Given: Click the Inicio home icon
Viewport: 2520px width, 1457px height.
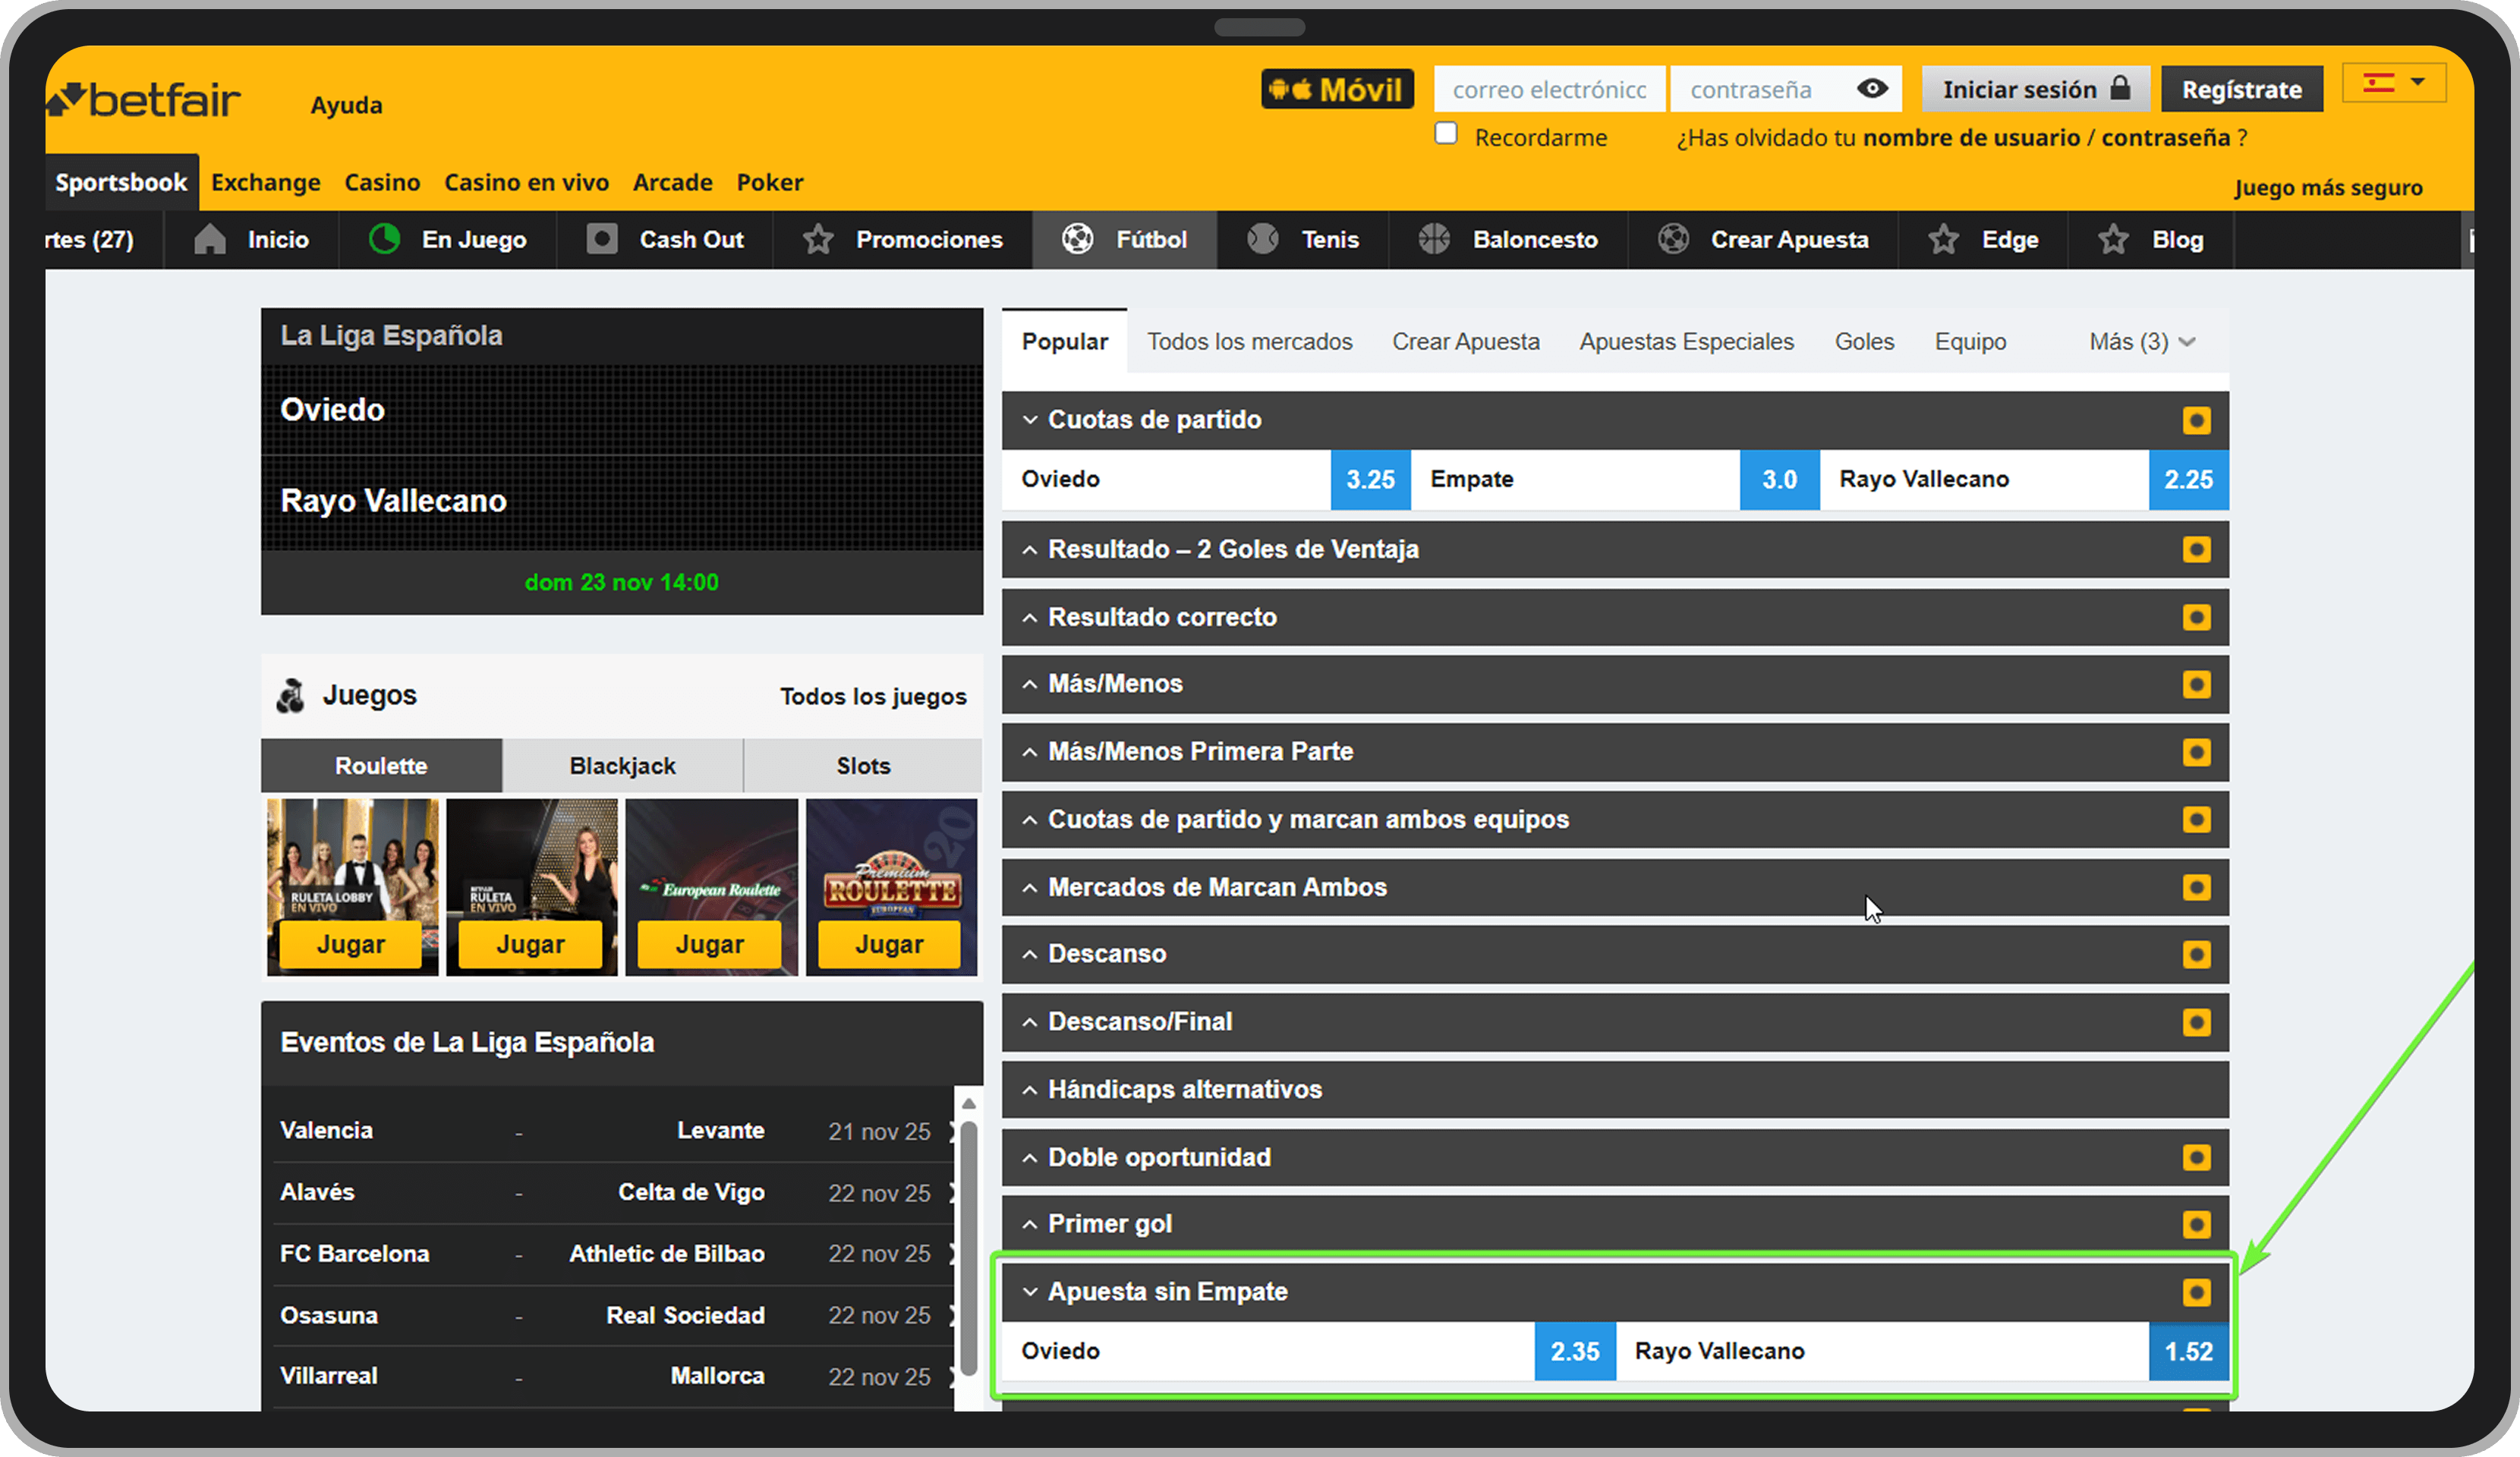Looking at the screenshot, I should (x=210, y=240).
